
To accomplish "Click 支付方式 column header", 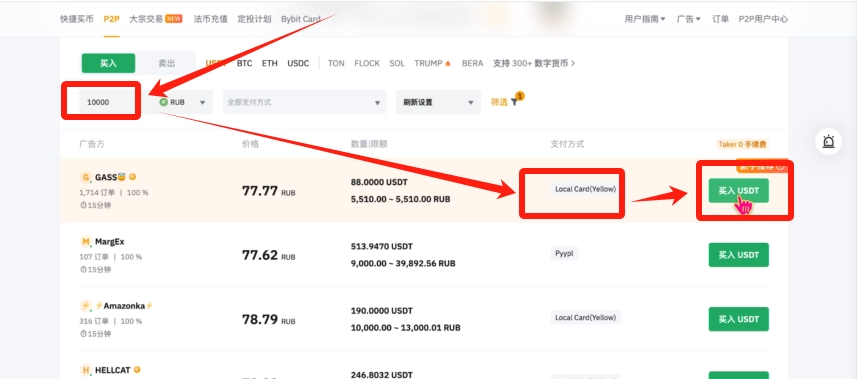I will 567,144.
